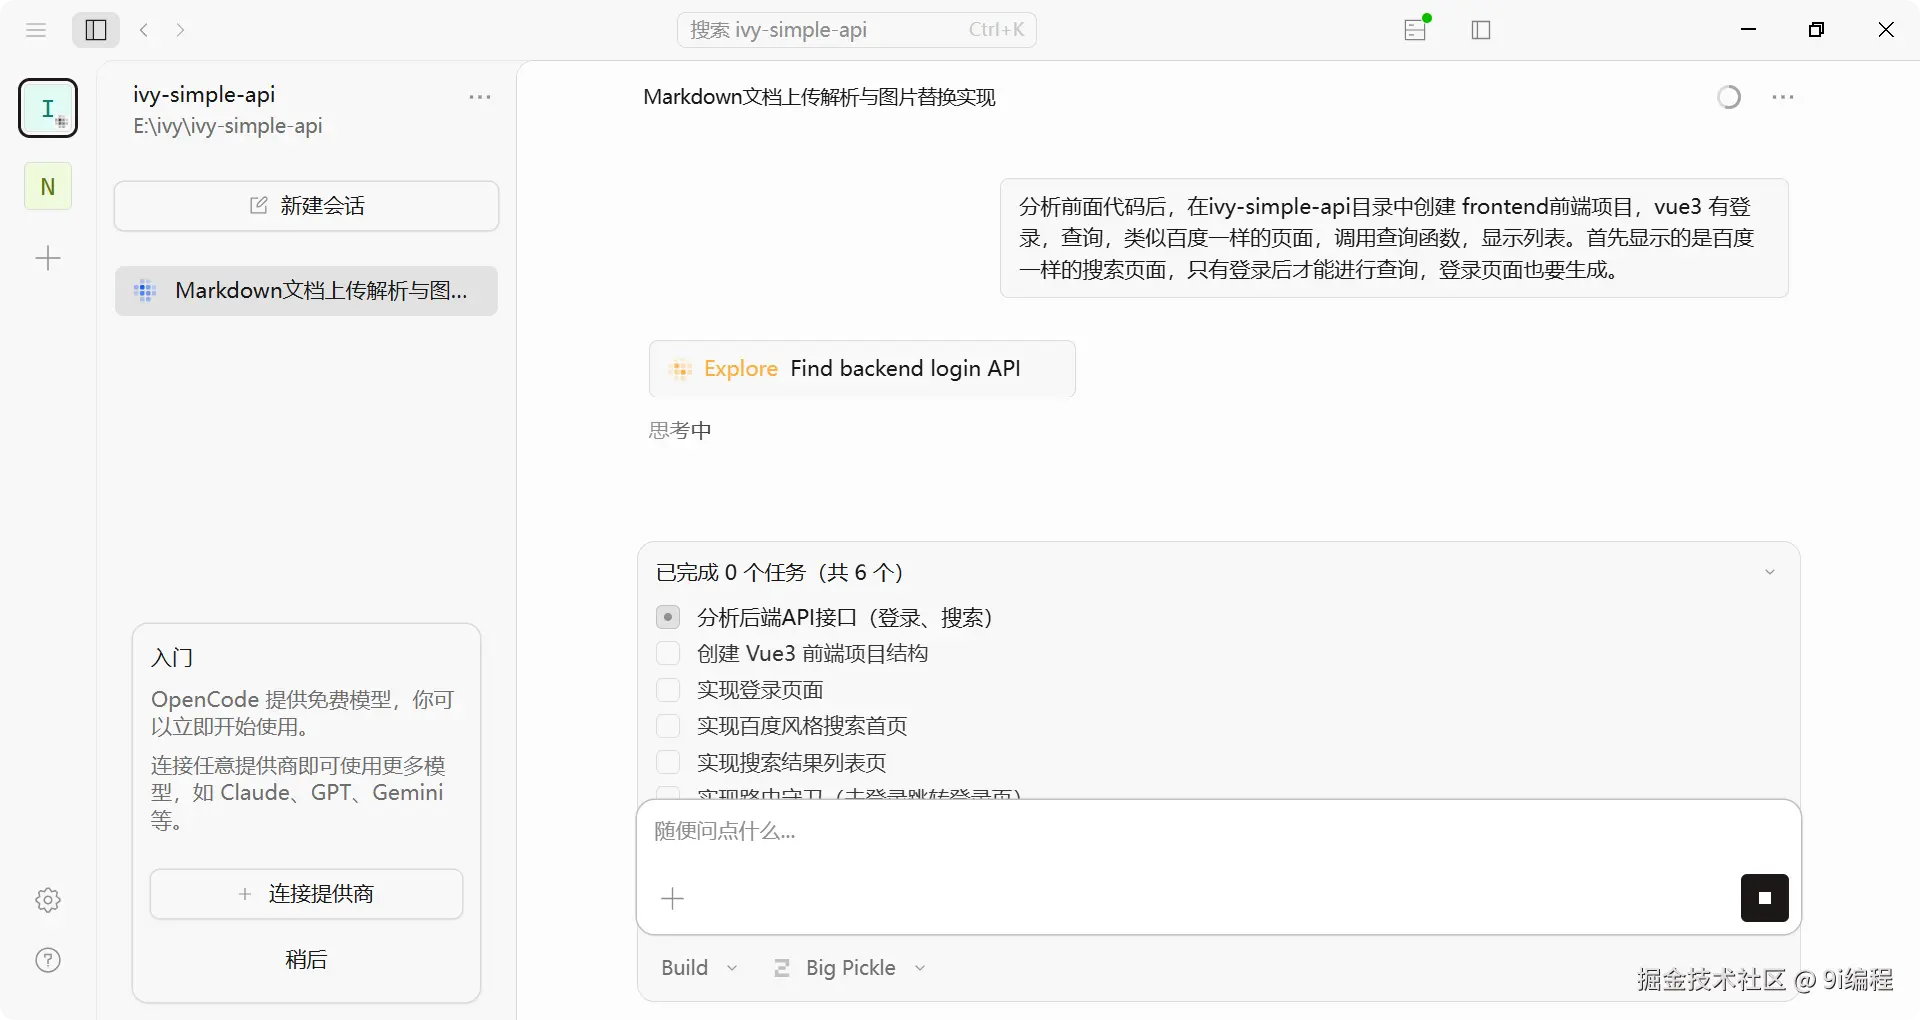Stop generation with the black square button
The width and height of the screenshot is (1920, 1020).
1765,898
